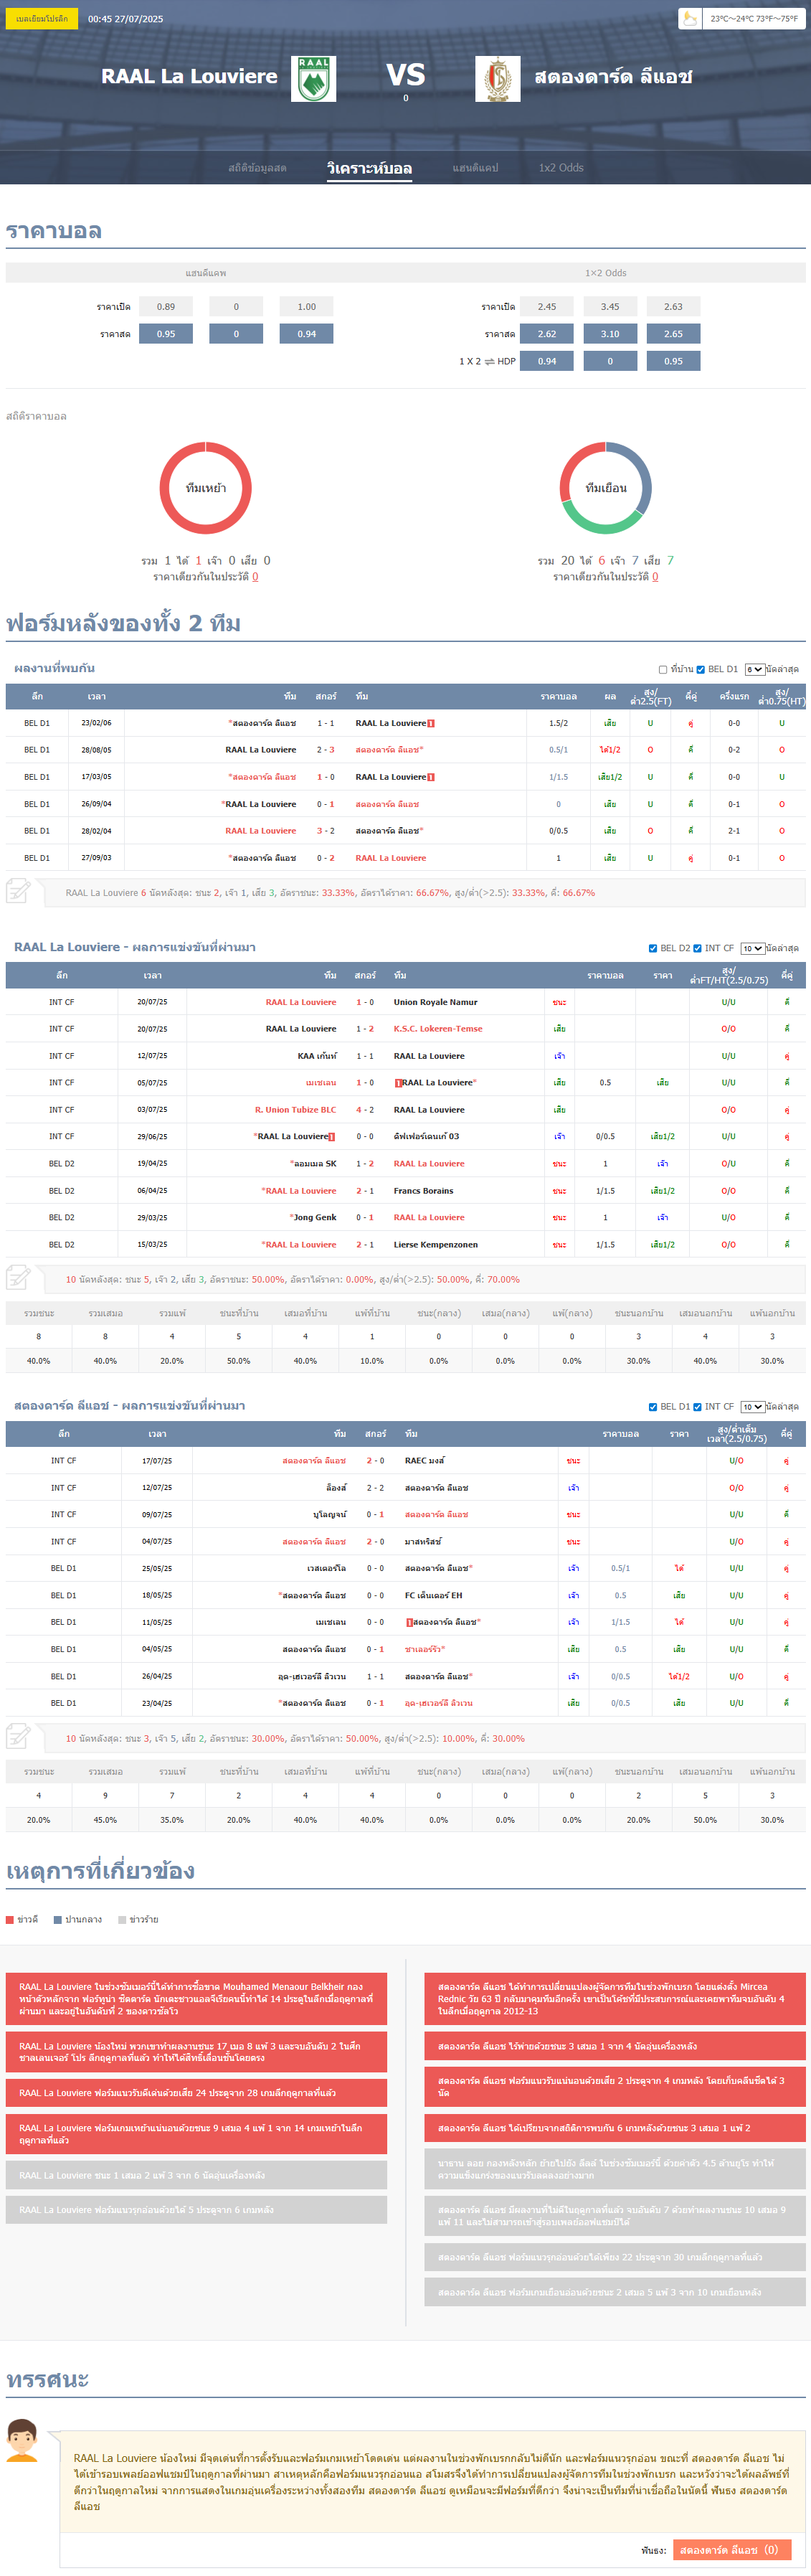Image resolution: width=811 pixels, height=2576 pixels.
Task: Click 1x2 opening odds 2.45
Action: (547, 307)
